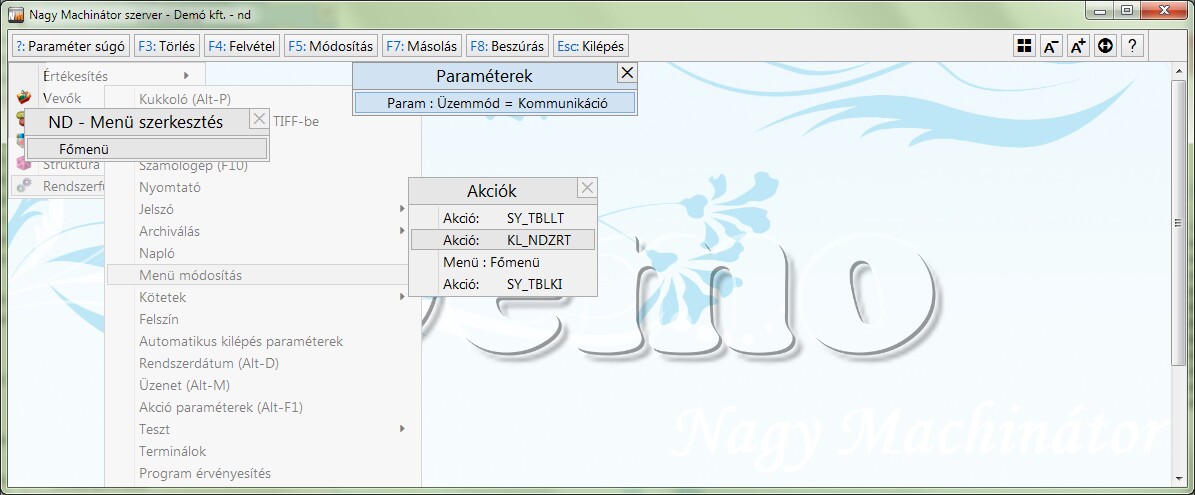Click the F7: Másolás button

tap(421, 46)
